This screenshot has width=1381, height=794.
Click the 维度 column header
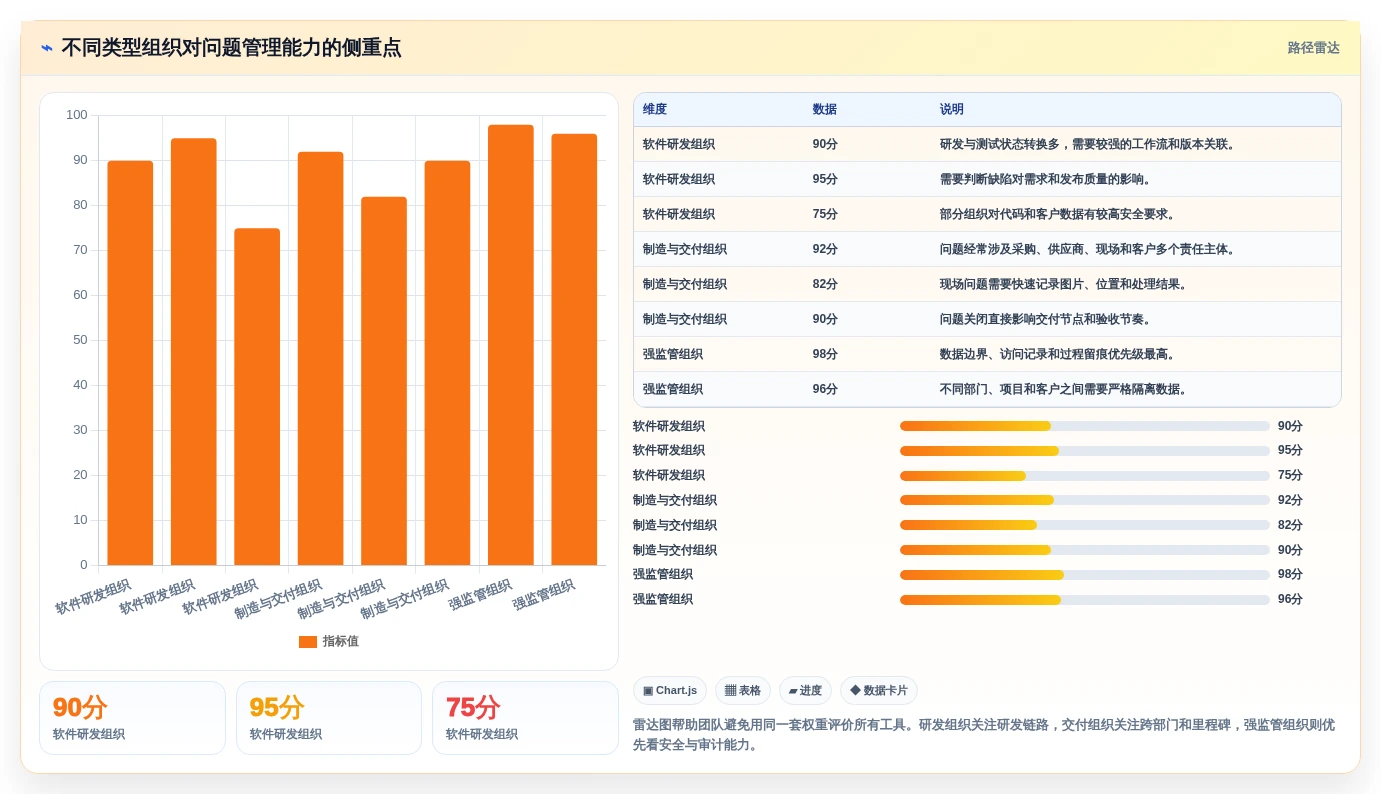tap(655, 110)
